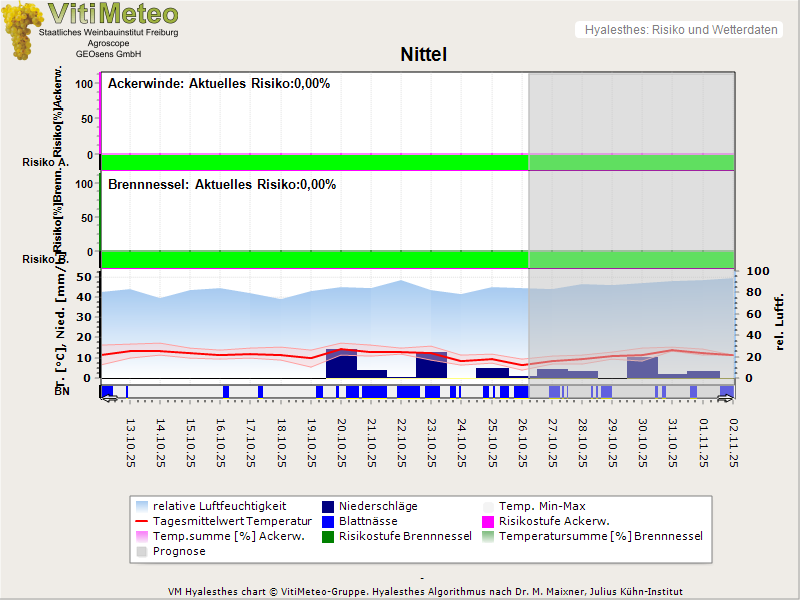
Task: Click the red Tagesmittelwert Temperatur legend line
Action: [x=142, y=521]
